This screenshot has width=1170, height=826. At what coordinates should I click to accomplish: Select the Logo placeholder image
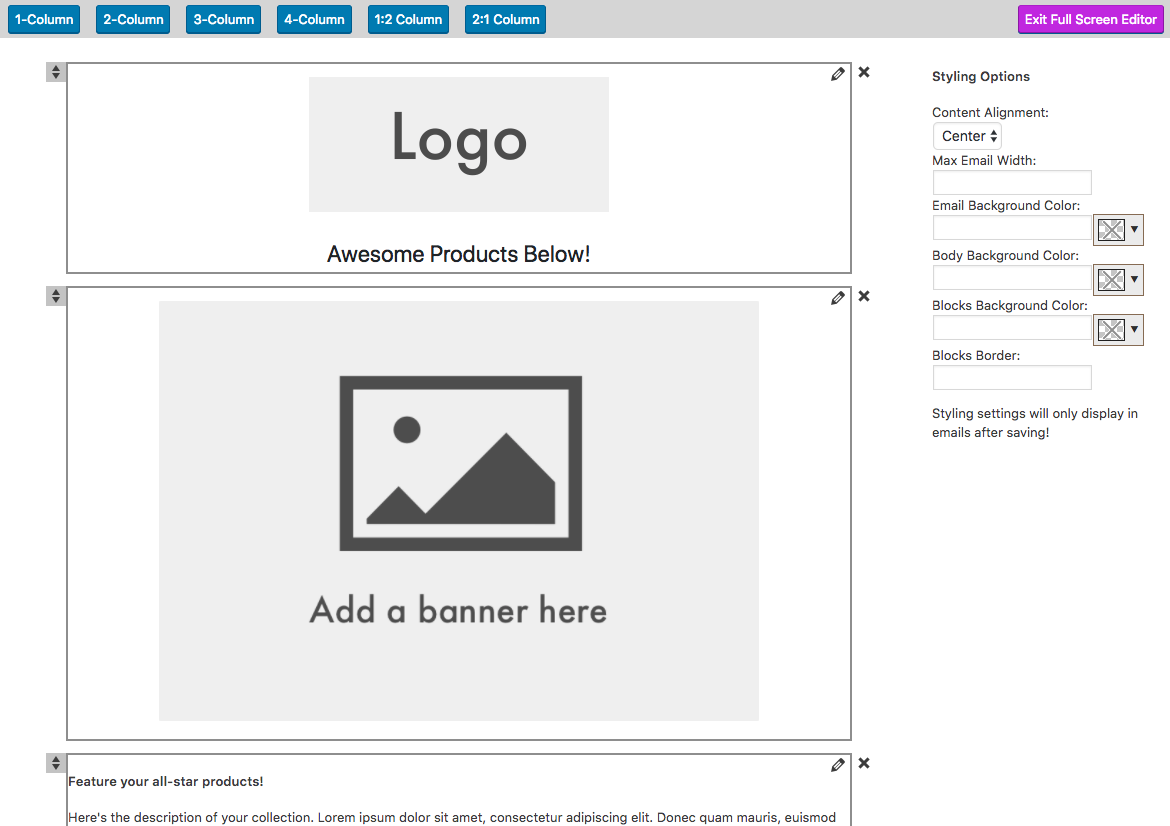[x=459, y=144]
